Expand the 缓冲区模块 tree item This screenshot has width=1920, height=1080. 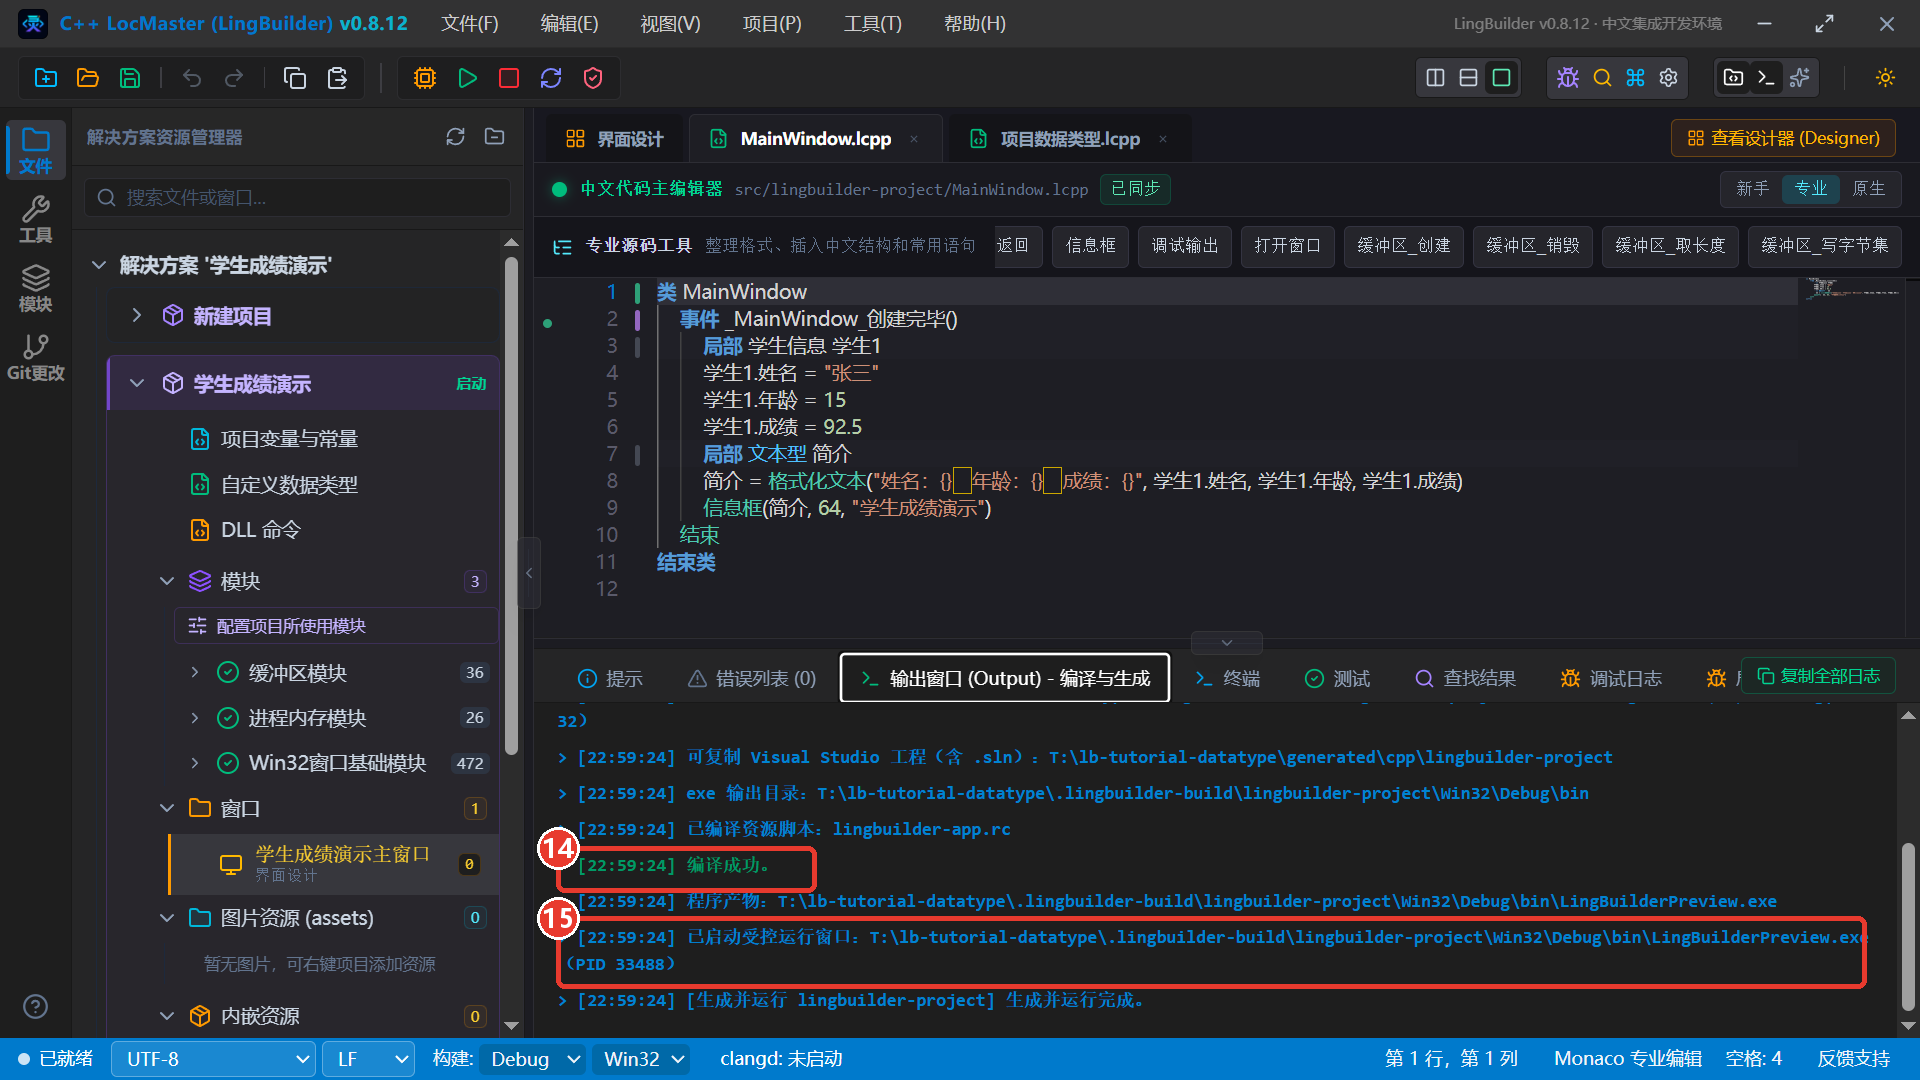[195, 673]
